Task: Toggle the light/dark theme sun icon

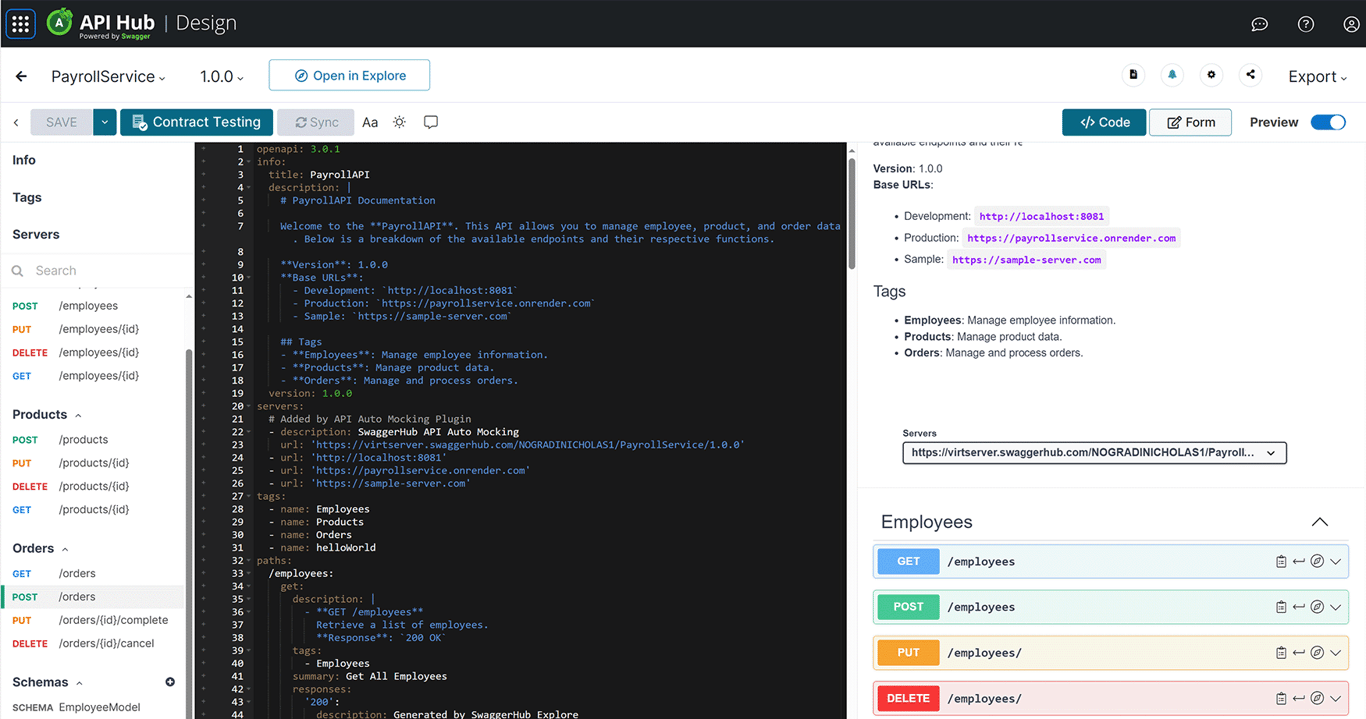Action: pos(399,122)
